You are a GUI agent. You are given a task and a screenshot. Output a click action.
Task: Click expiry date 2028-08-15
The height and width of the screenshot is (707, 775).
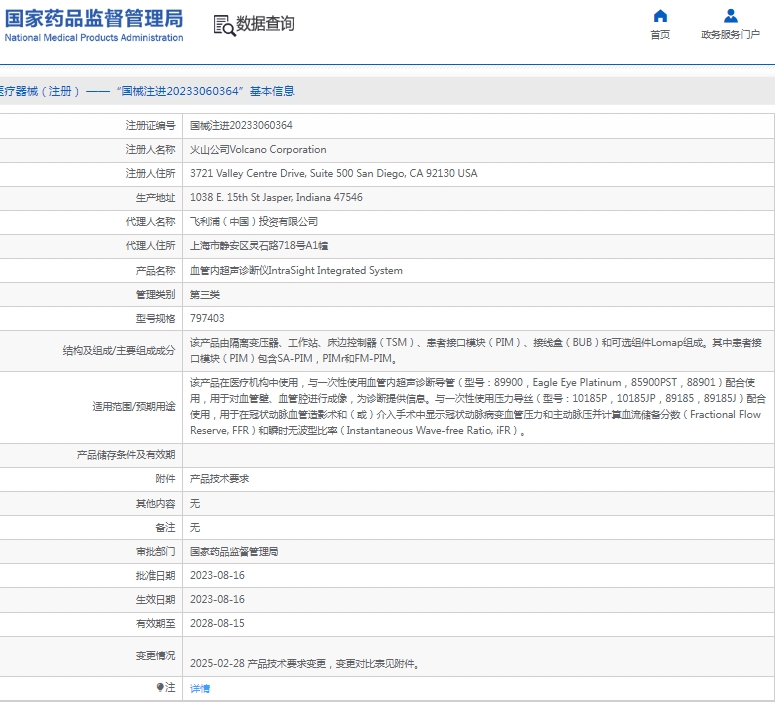[x=217, y=623]
